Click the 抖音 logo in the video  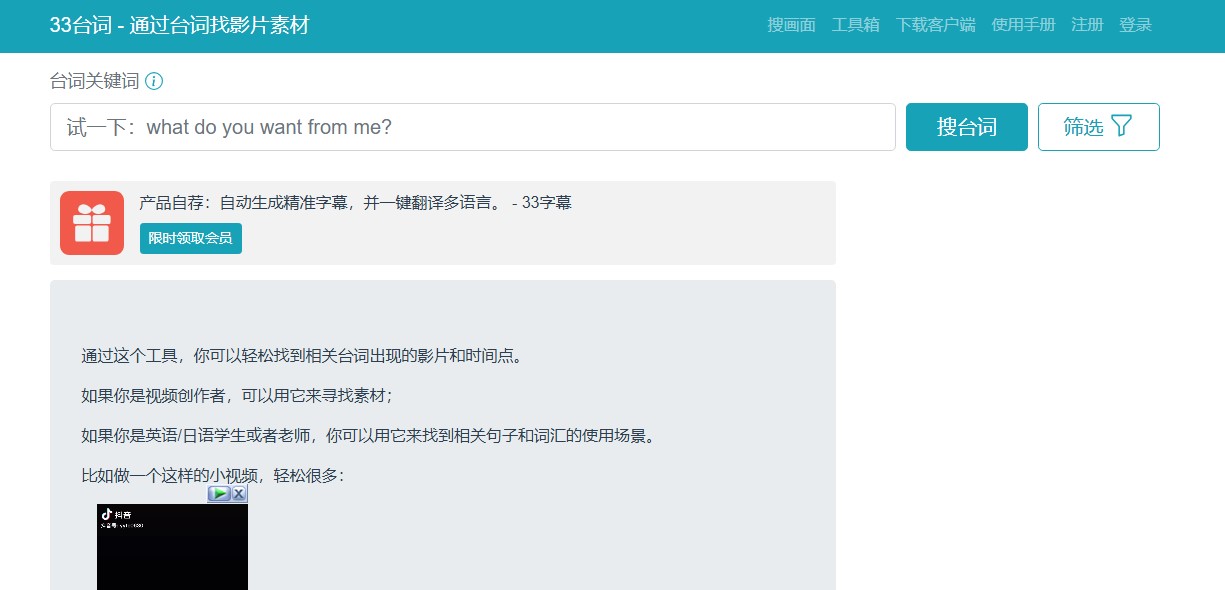(x=107, y=514)
